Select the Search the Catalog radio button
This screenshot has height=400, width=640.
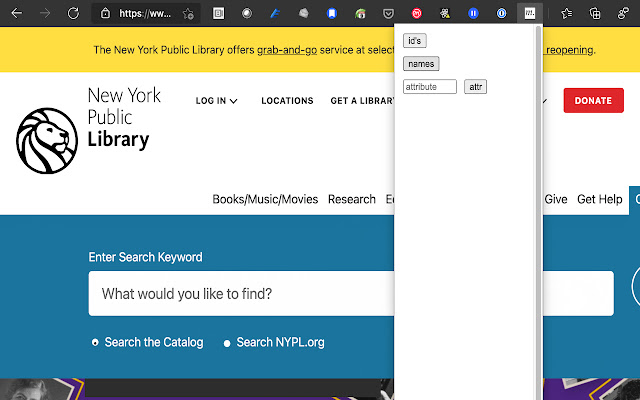[95, 342]
